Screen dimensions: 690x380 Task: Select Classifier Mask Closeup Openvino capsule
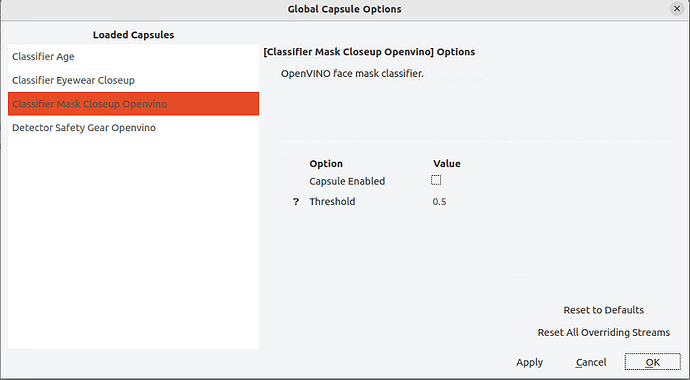point(133,104)
